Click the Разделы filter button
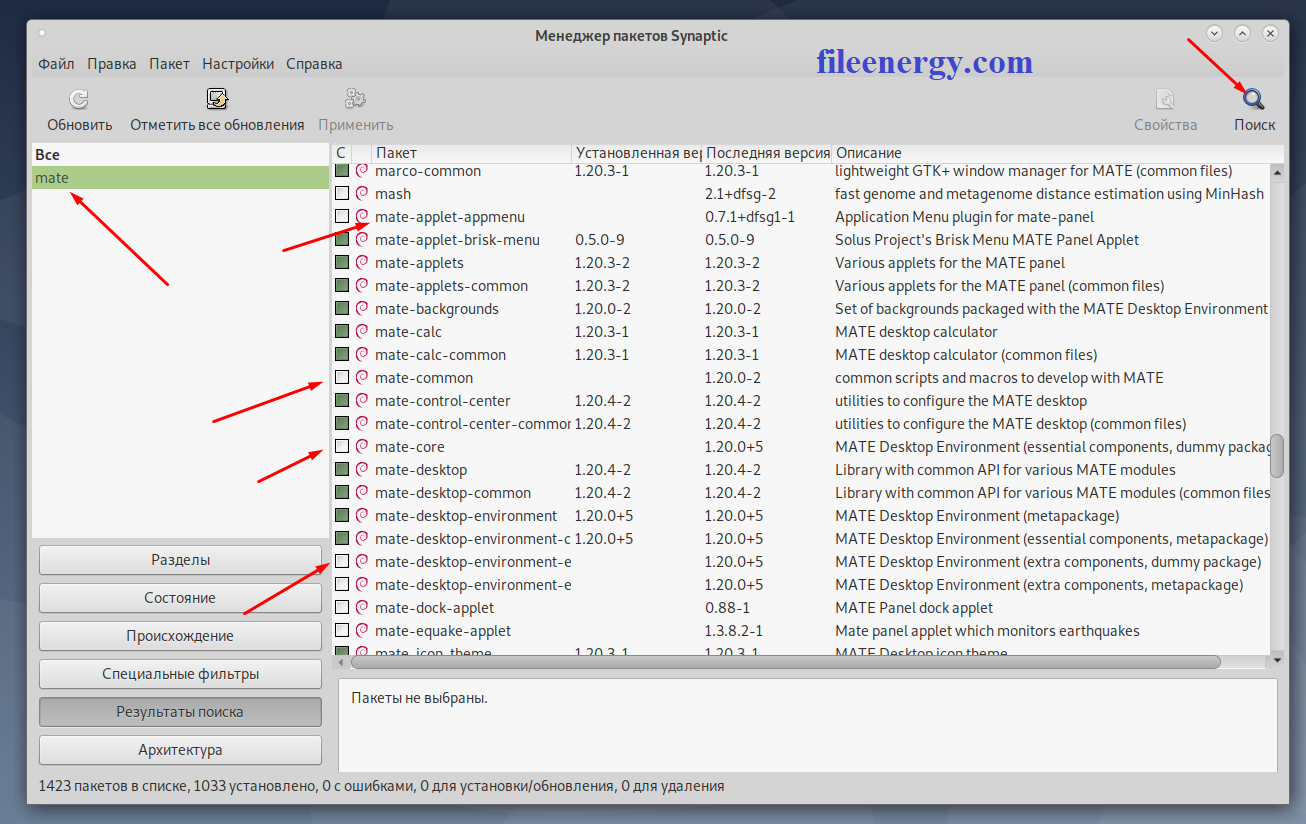The width and height of the screenshot is (1306, 824). point(180,560)
